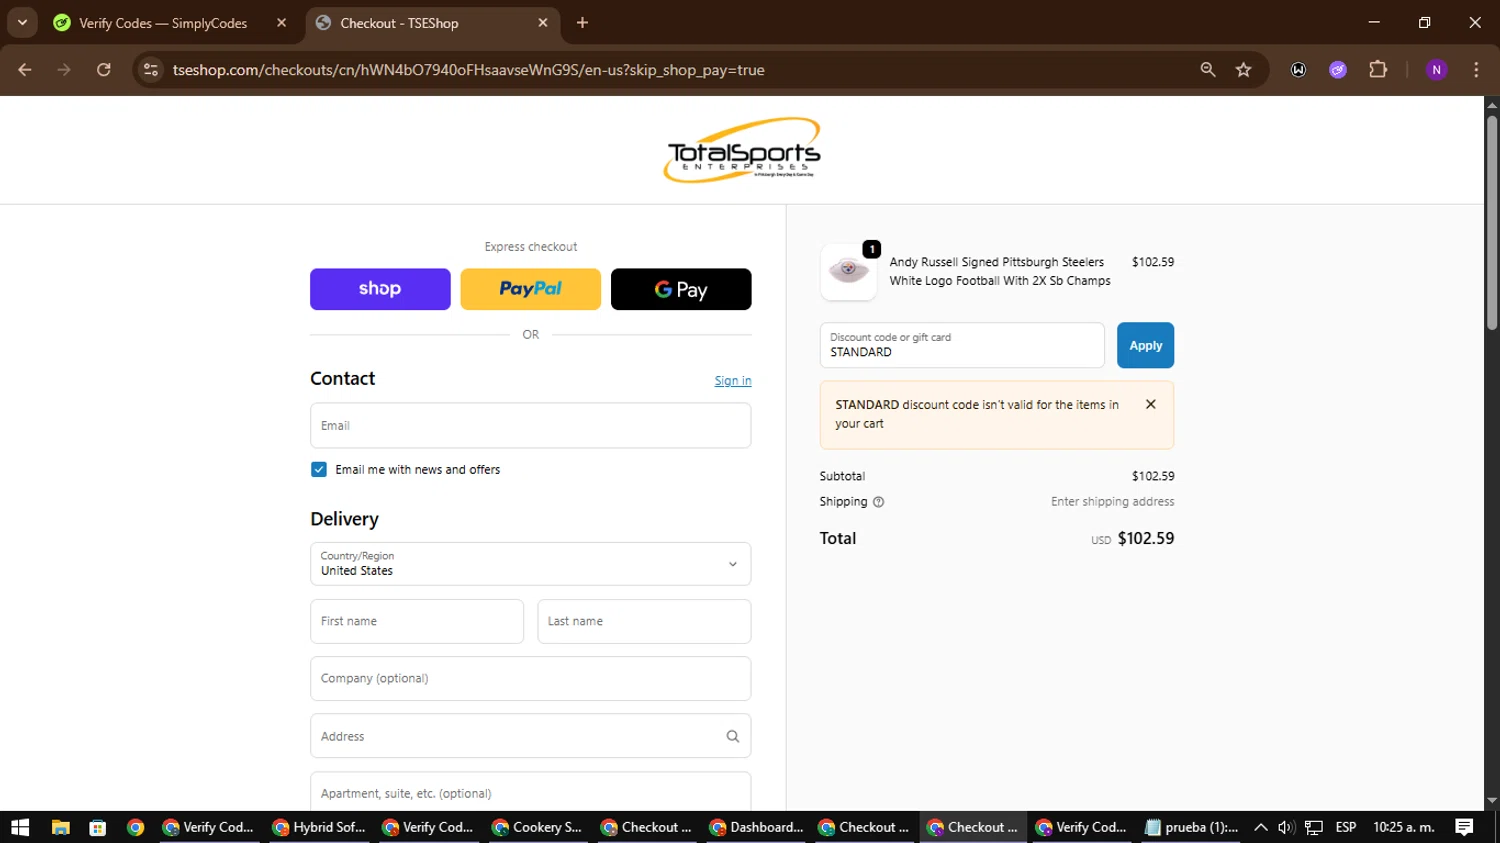Switch to Cookery S... taskbar window
The height and width of the screenshot is (843, 1500).
(x=538, y=827)
